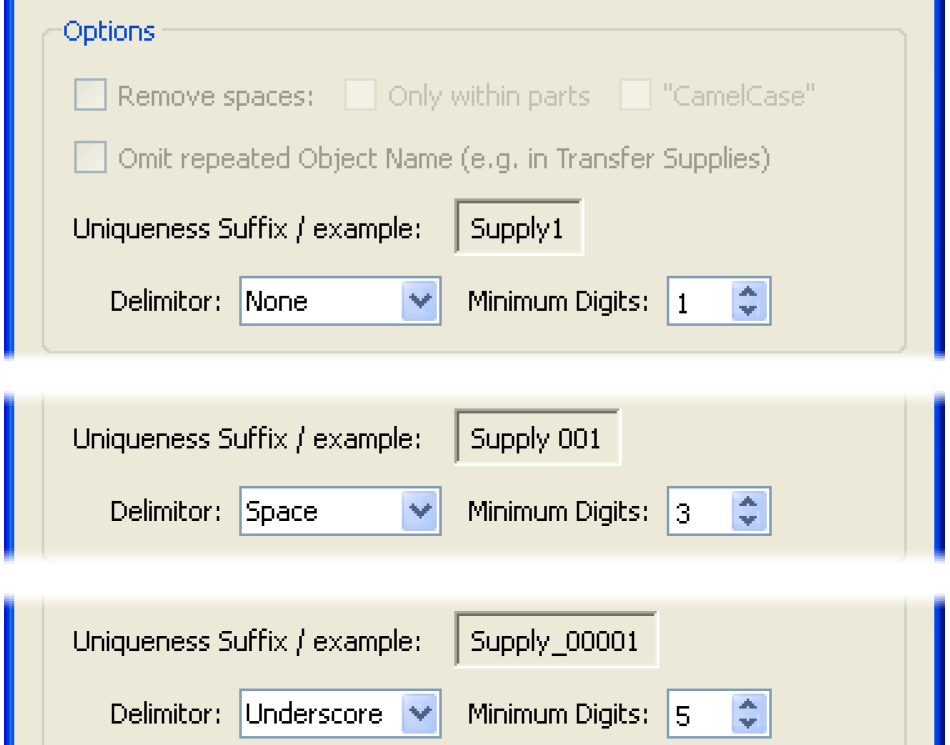
Task: Toggle the CamelCase checkbox
Action: (635, 97)
